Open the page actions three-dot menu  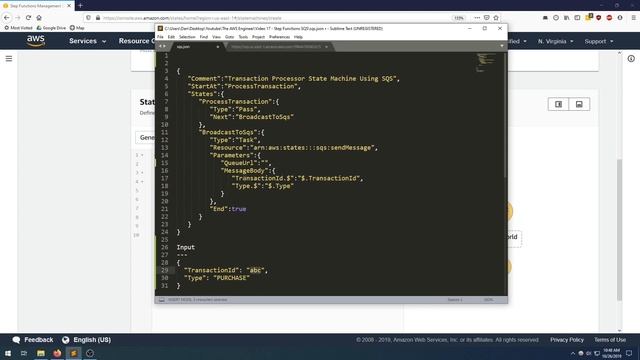tap(477, 18)
